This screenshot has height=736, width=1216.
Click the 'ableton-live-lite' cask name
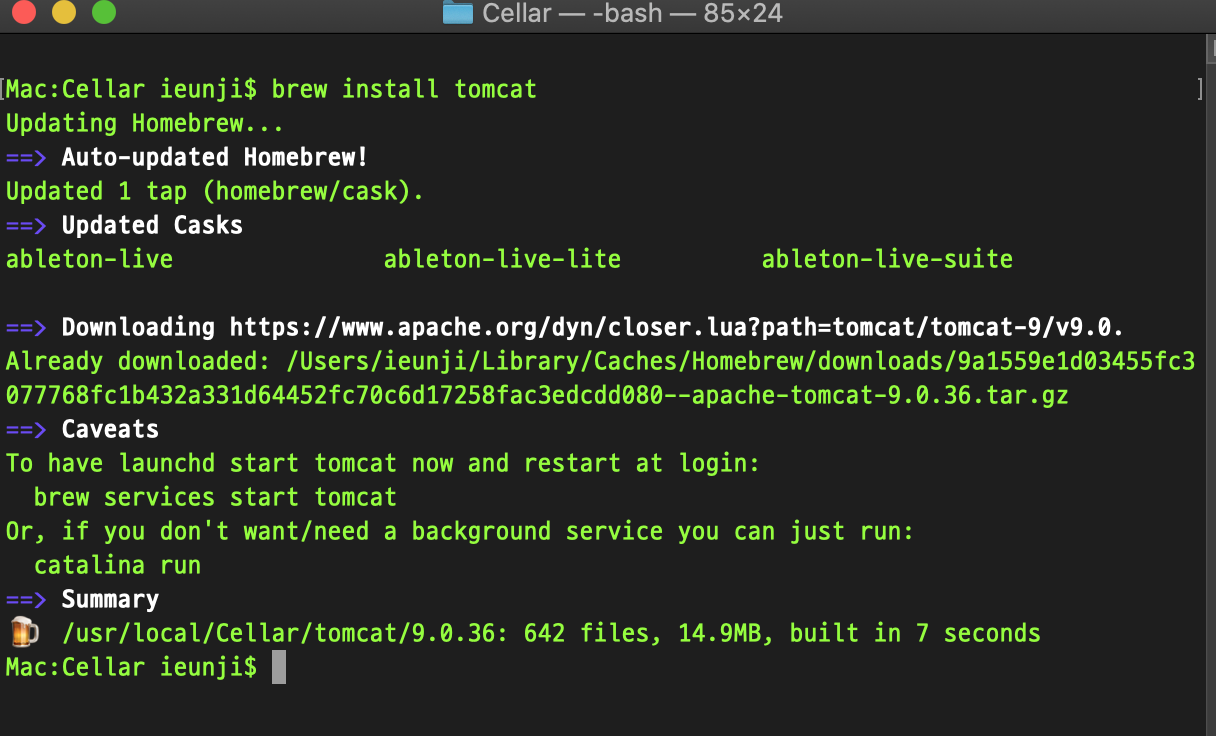[502, 259]
